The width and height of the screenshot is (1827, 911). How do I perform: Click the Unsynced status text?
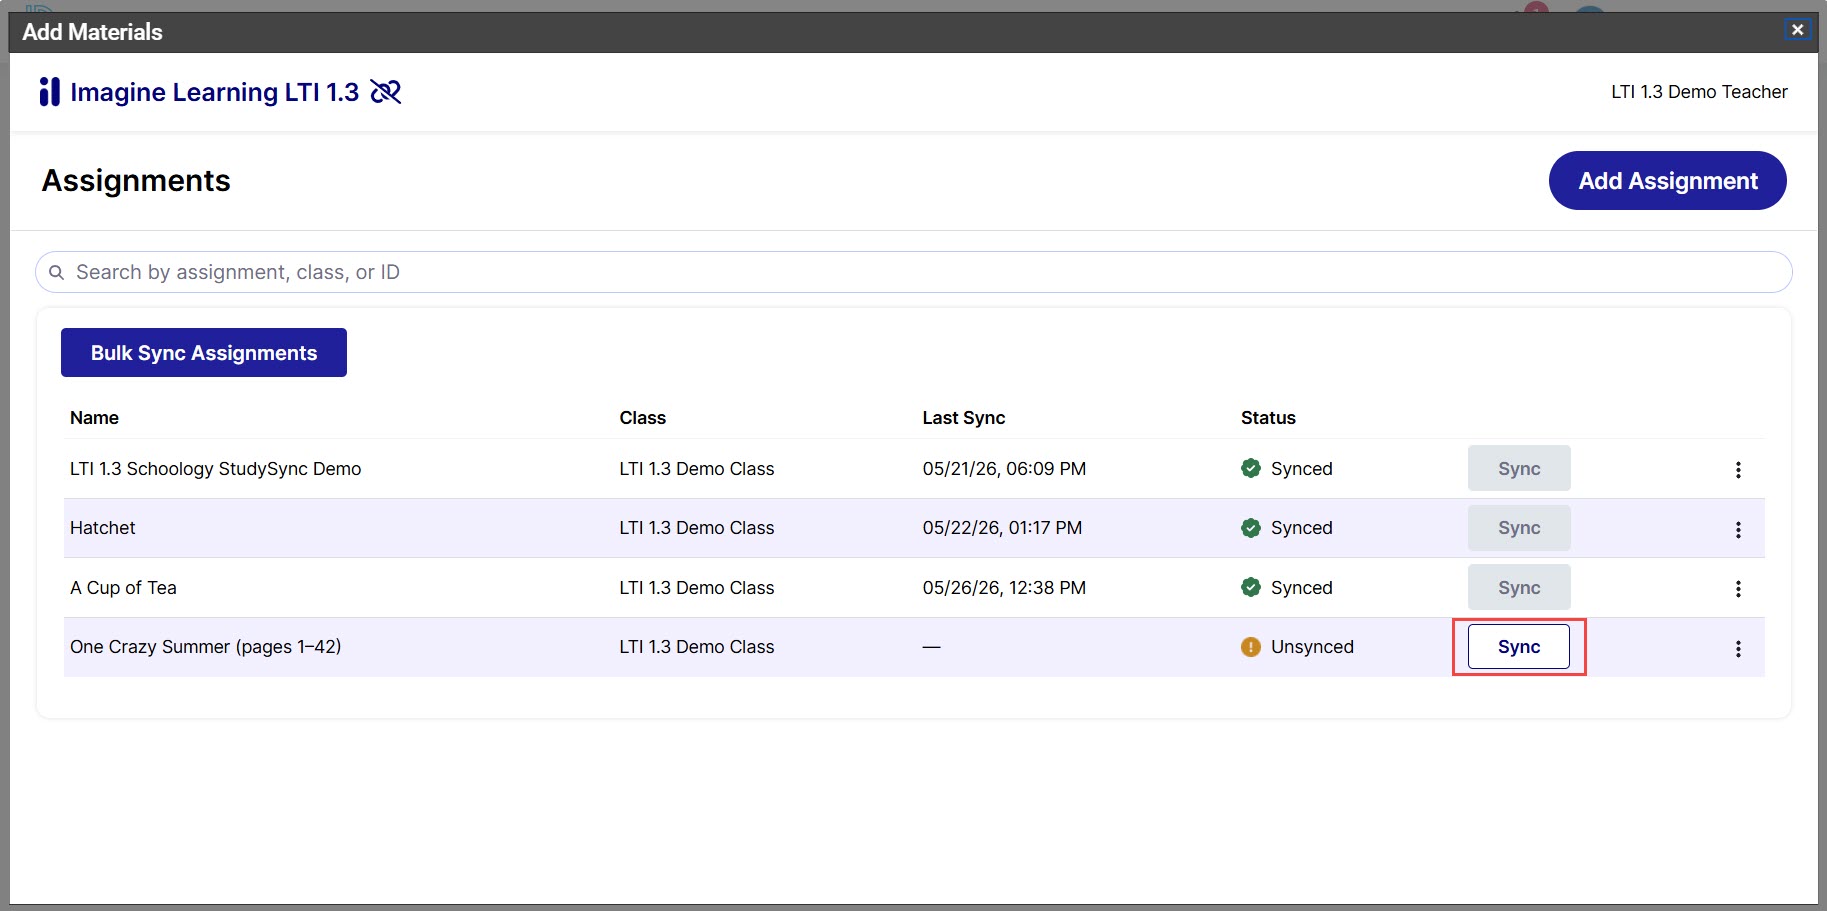1312,647
